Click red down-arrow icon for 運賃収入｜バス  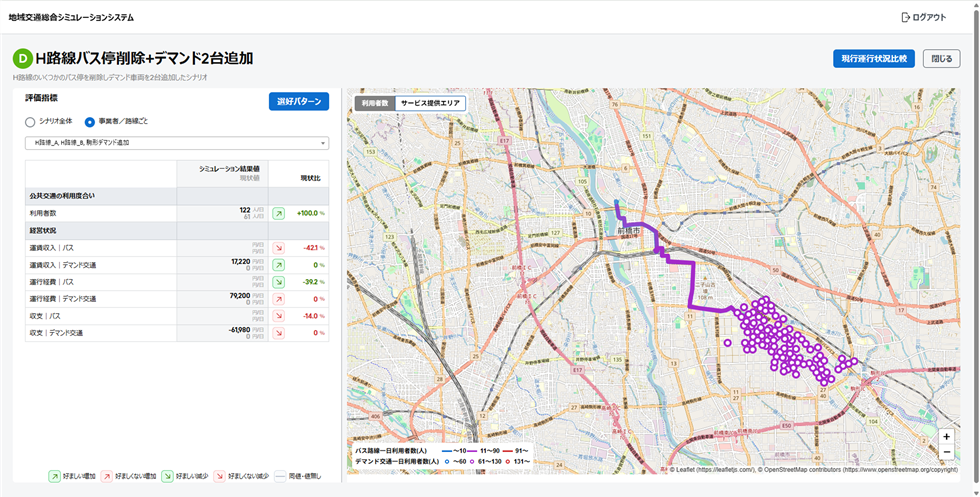279,248
